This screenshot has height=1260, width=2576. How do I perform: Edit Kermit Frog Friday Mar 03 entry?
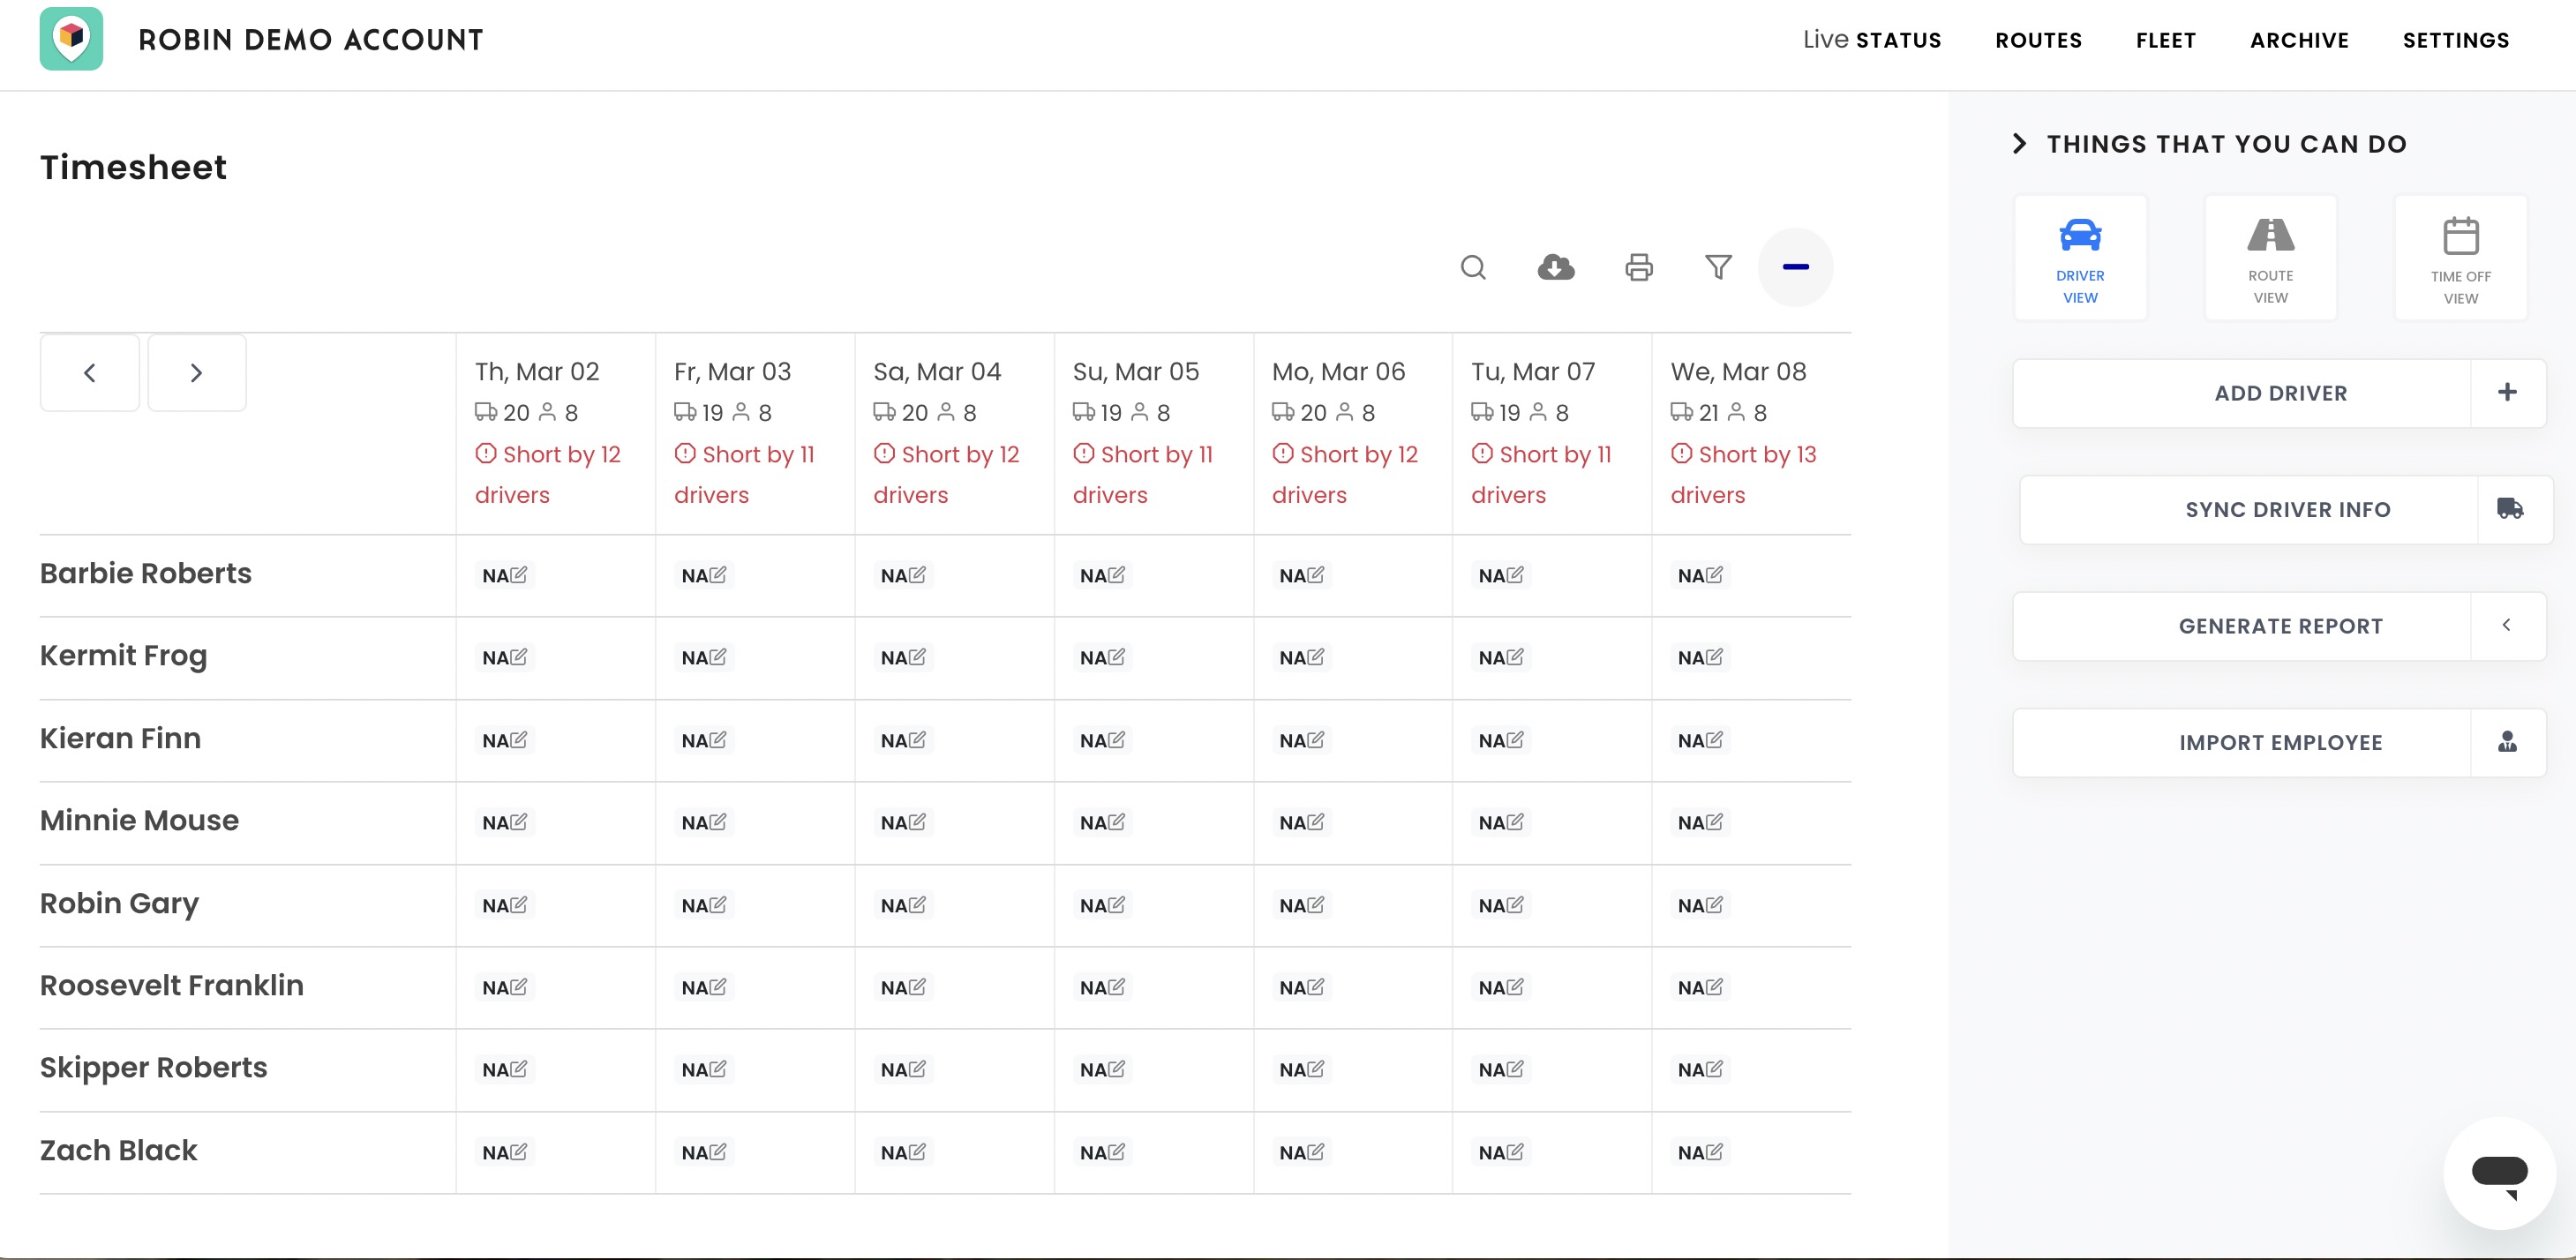tap(717, 657)
